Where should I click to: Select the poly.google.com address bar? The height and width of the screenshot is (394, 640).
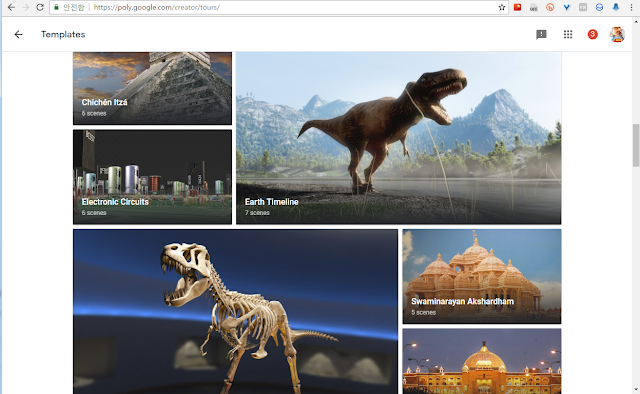click(279, 7)
